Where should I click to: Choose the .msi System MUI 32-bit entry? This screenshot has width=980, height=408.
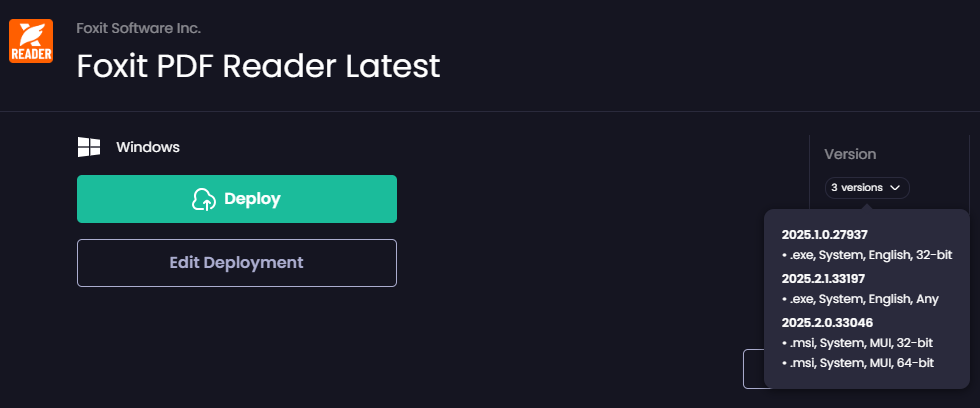click(x=858, y=342)
